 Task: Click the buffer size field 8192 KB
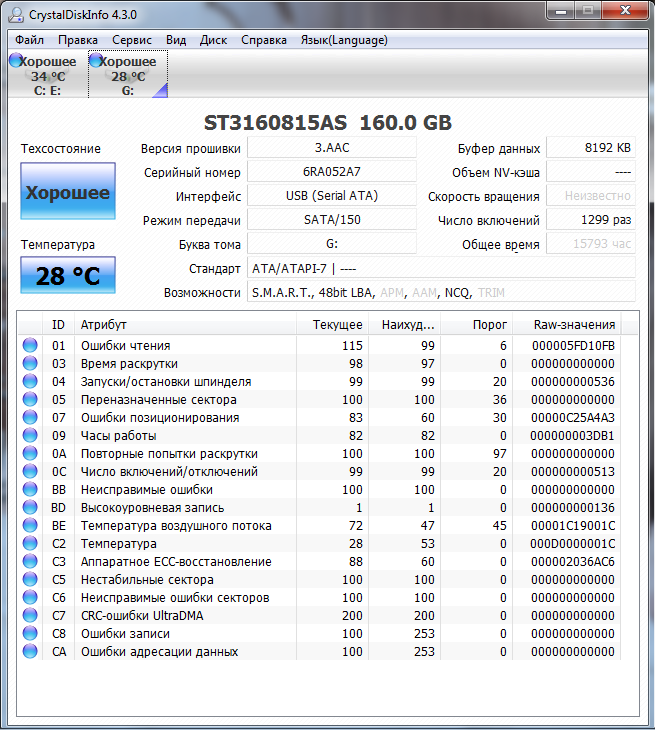[x=591, y=148]
